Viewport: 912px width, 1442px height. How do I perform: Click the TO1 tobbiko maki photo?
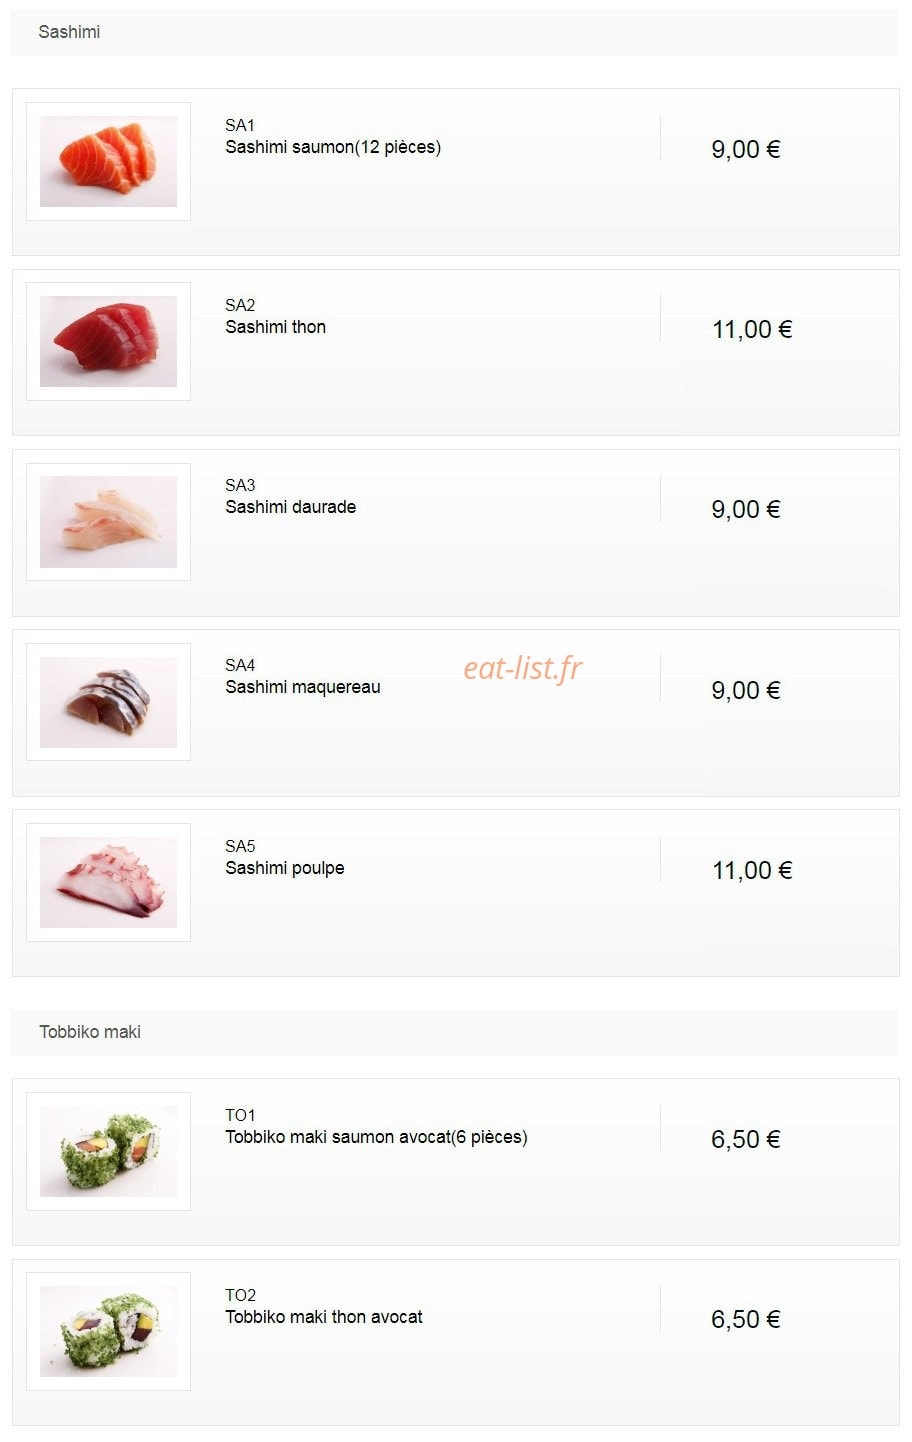pos(108,1151)
